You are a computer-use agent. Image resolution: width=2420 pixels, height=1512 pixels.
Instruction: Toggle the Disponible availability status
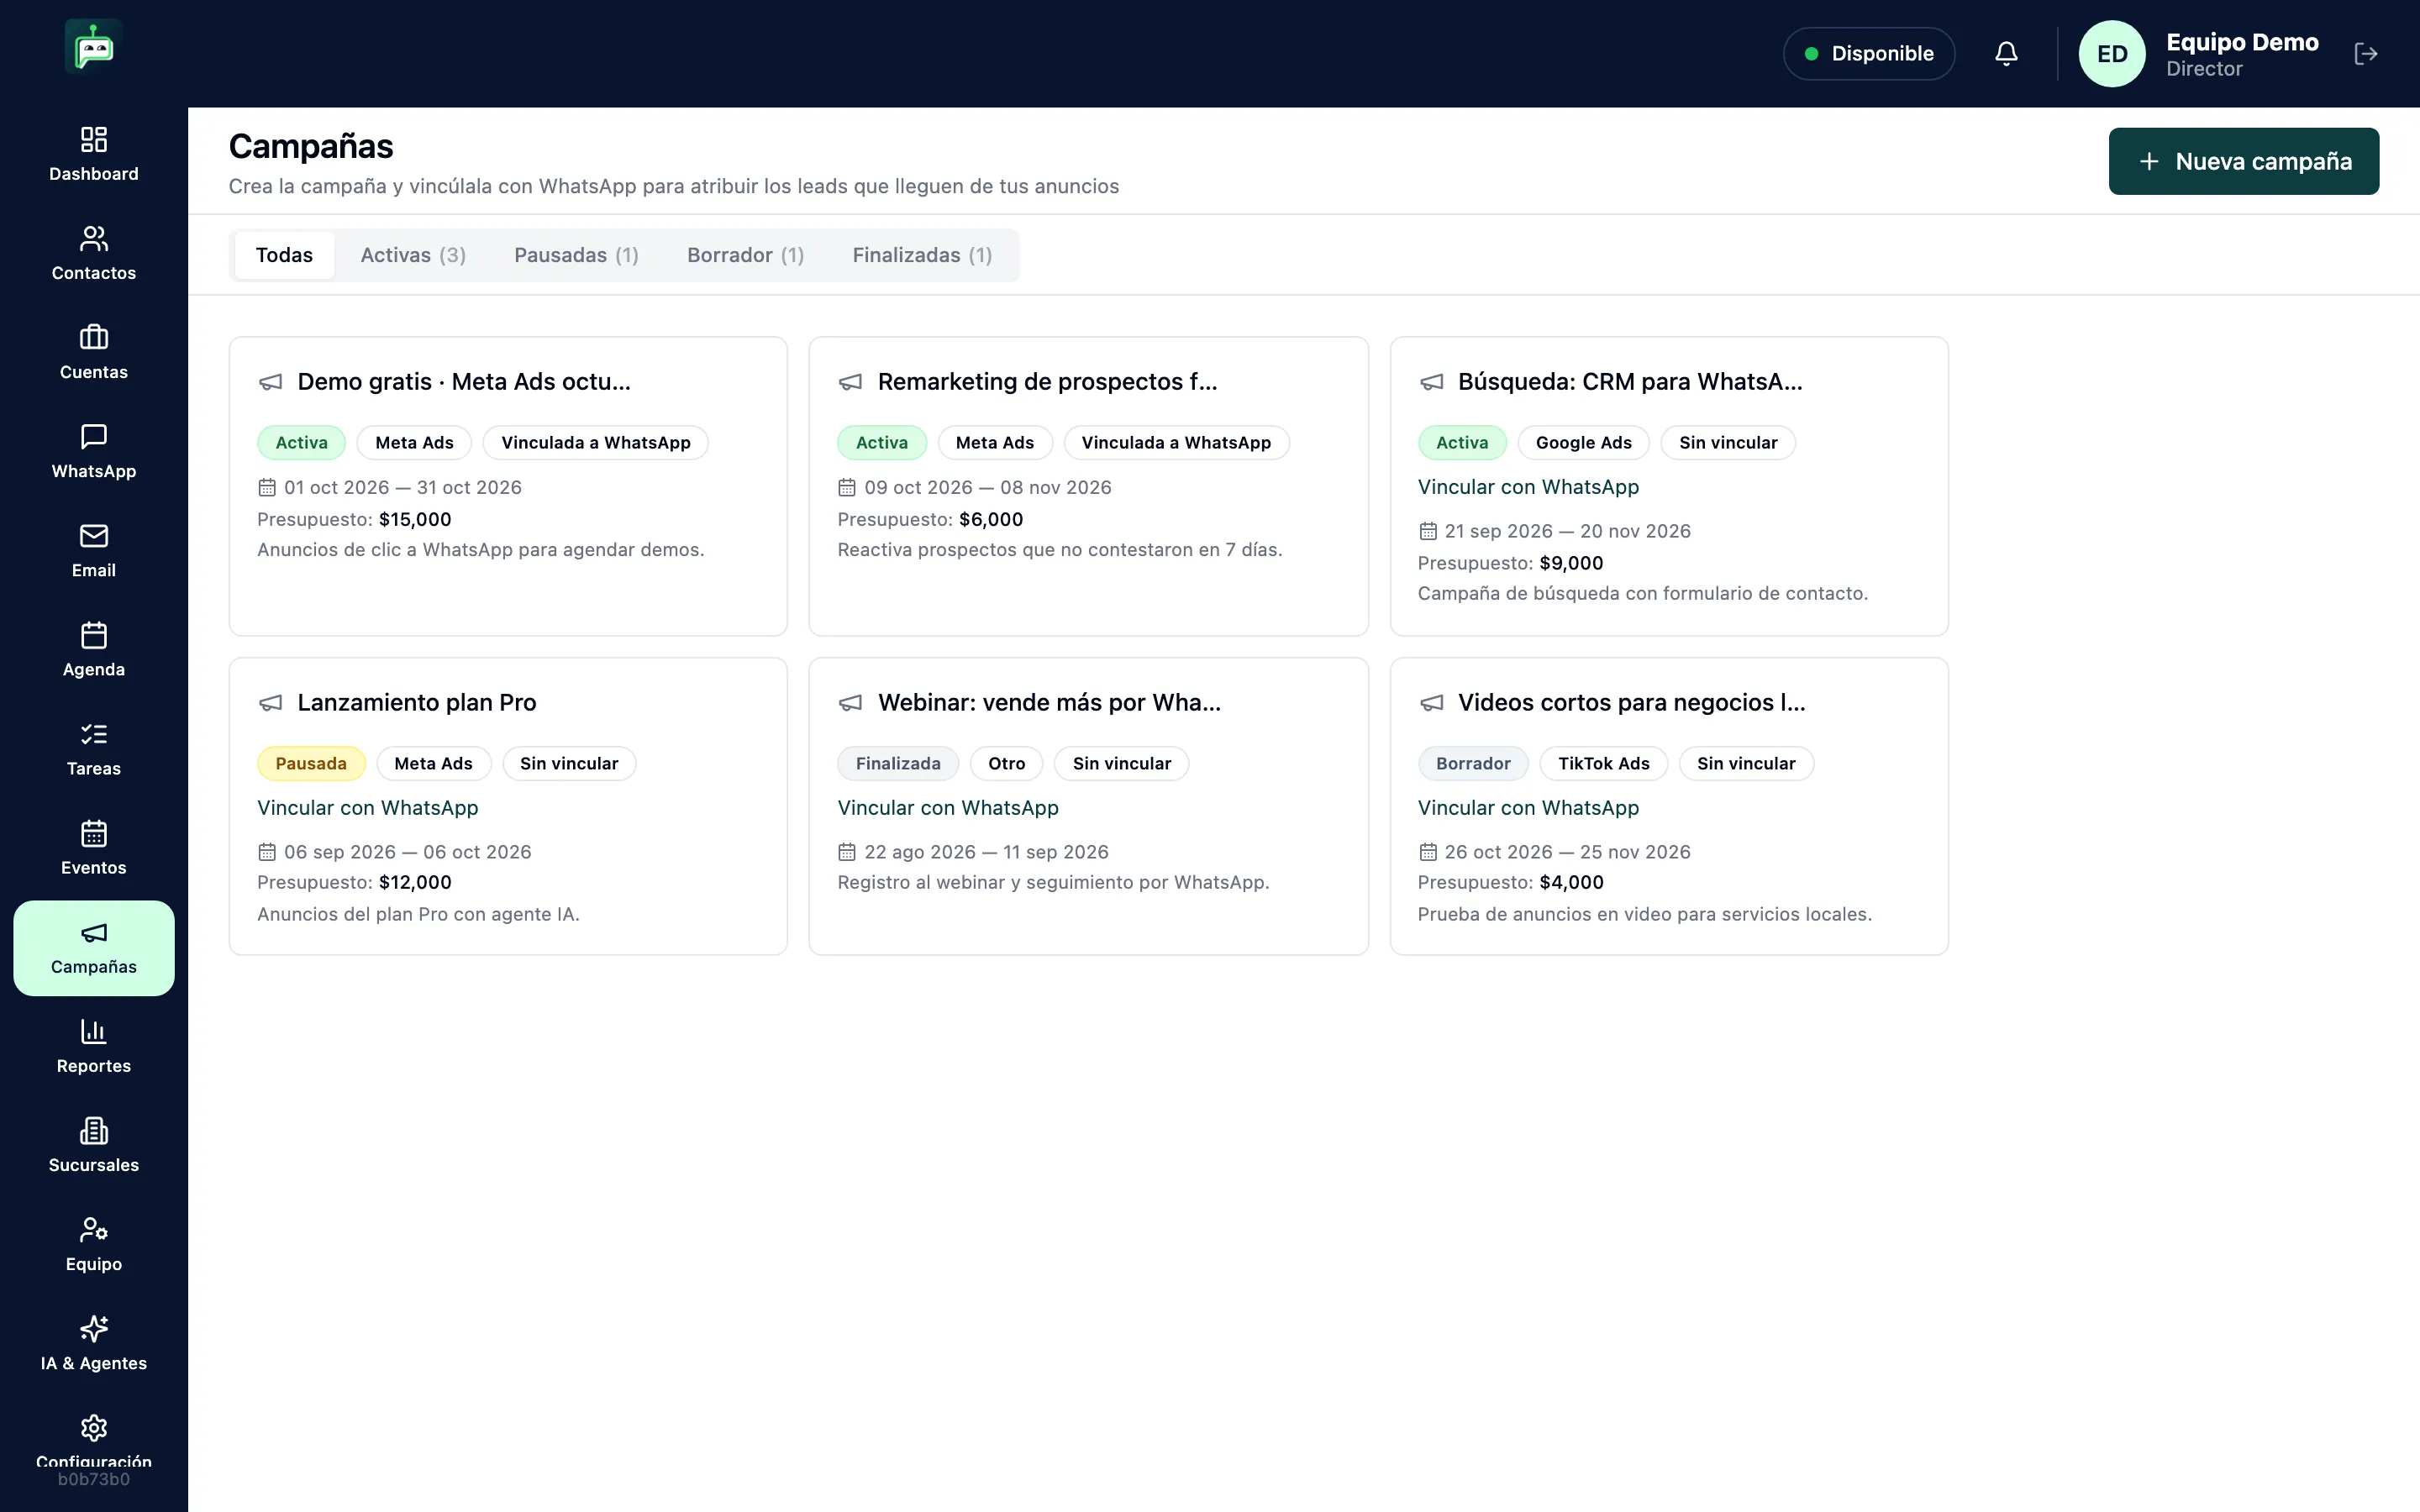click(x=1869, y=54)
